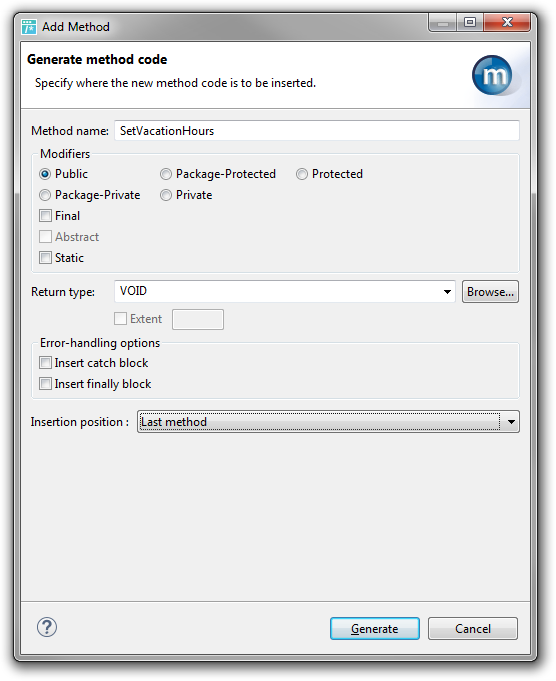
Task: Maximize the Add Method dialog window
Action: (470, 23)
